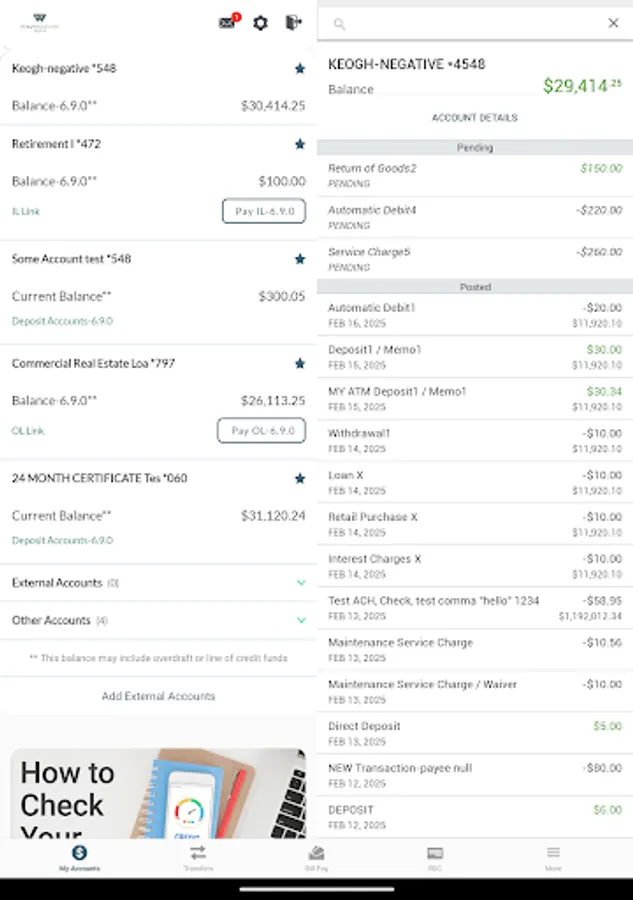Unstar the Commercial Real Estate Loa account

coord(299,364)
